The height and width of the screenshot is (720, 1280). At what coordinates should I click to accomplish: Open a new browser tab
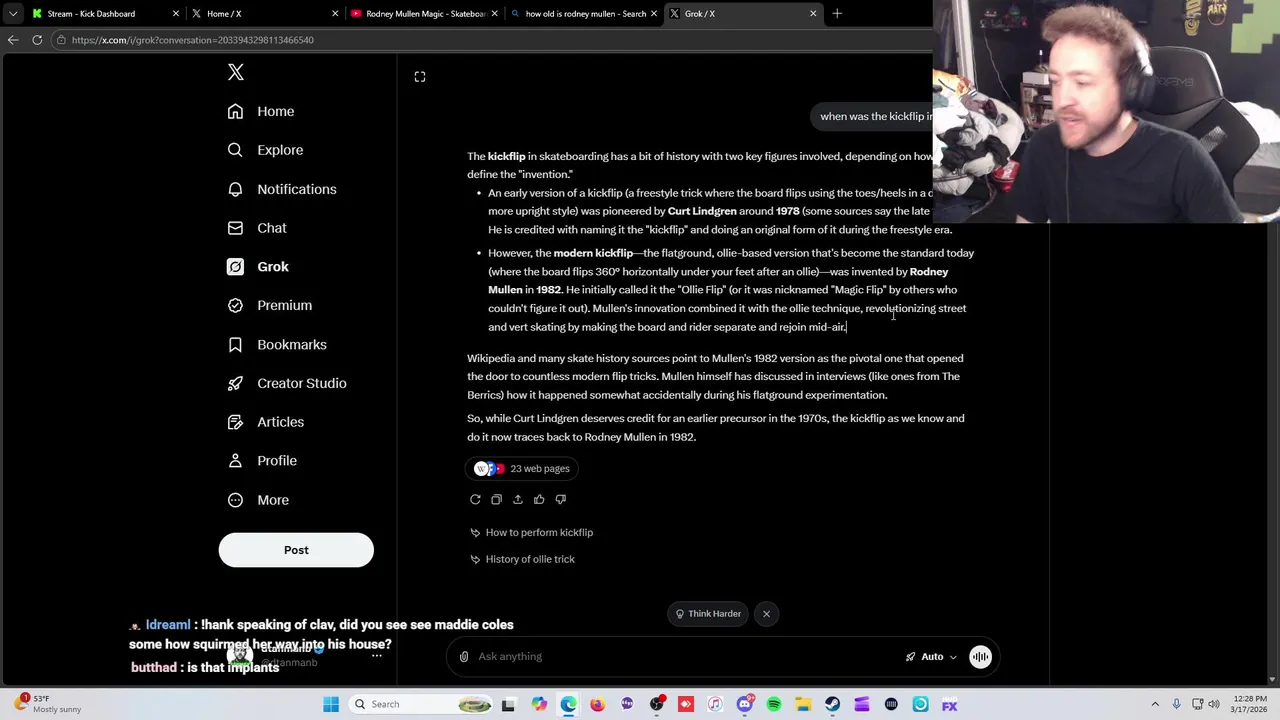tap(837, 14)
